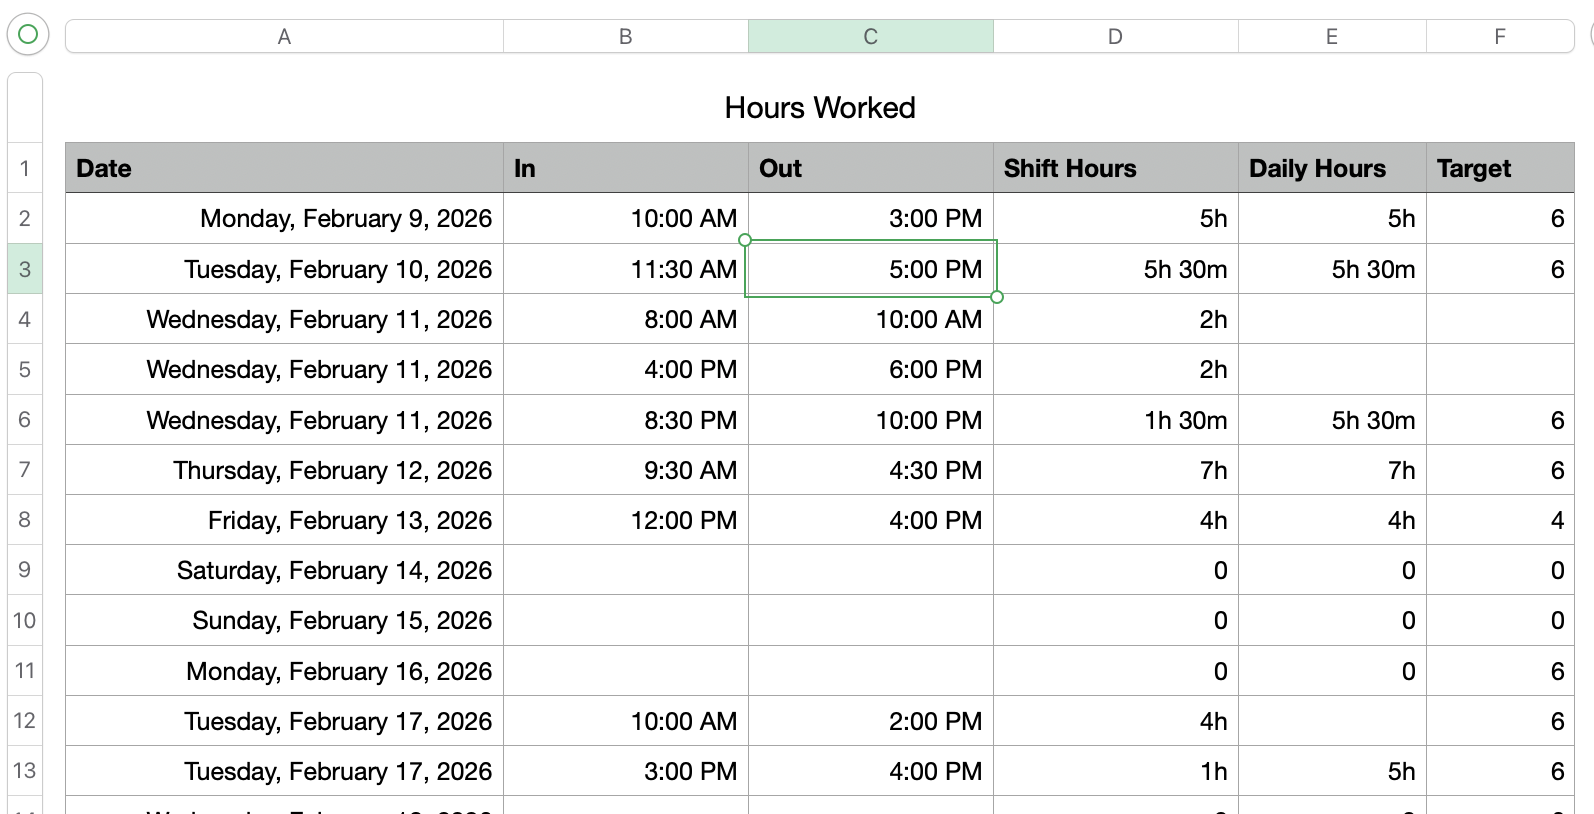
Task: Select row 7 header
Action: [x=25, y=470]
